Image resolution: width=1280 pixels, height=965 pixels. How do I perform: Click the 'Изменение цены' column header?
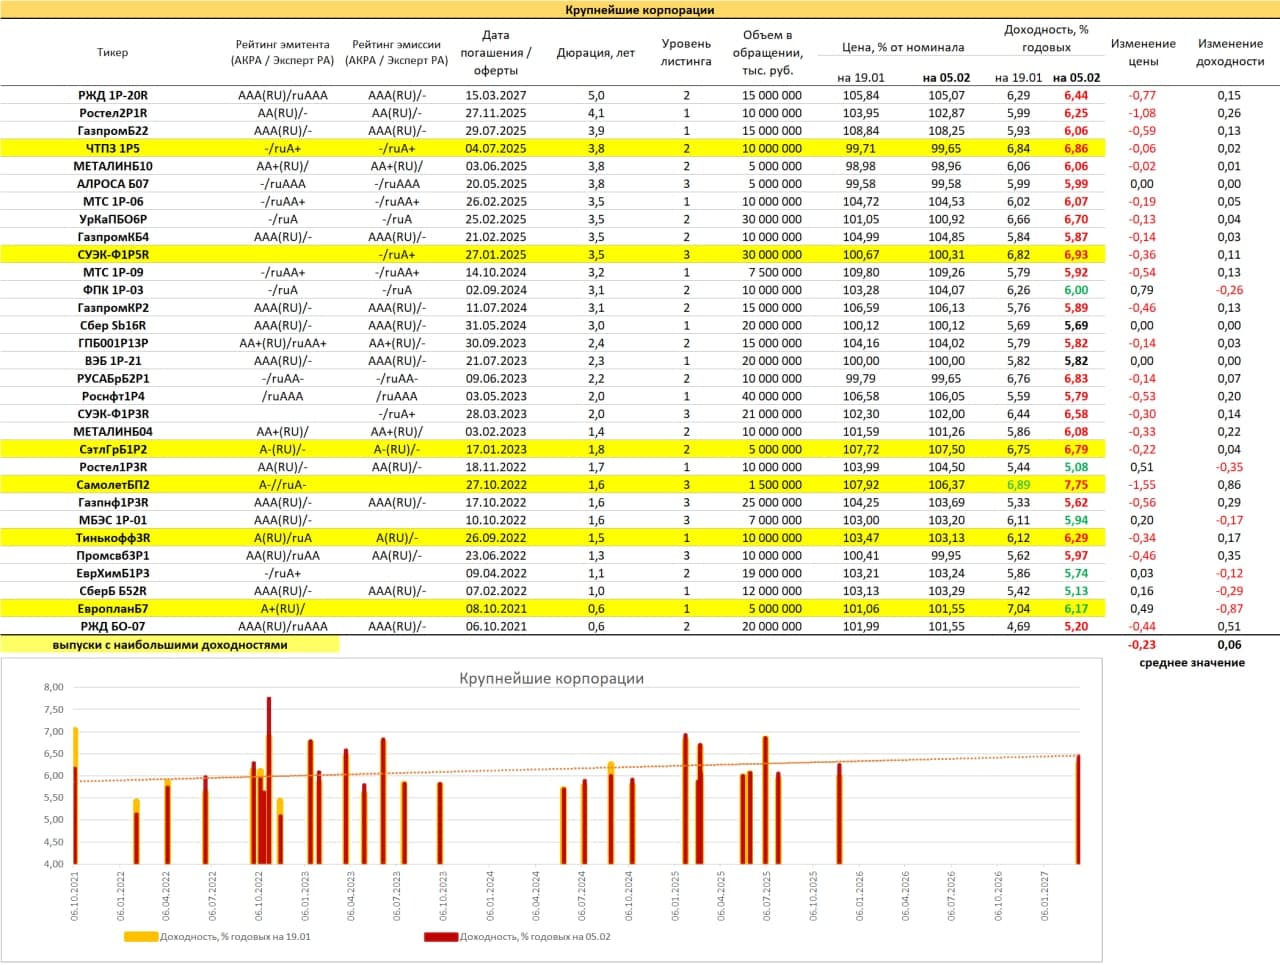tap(1142, 52)
